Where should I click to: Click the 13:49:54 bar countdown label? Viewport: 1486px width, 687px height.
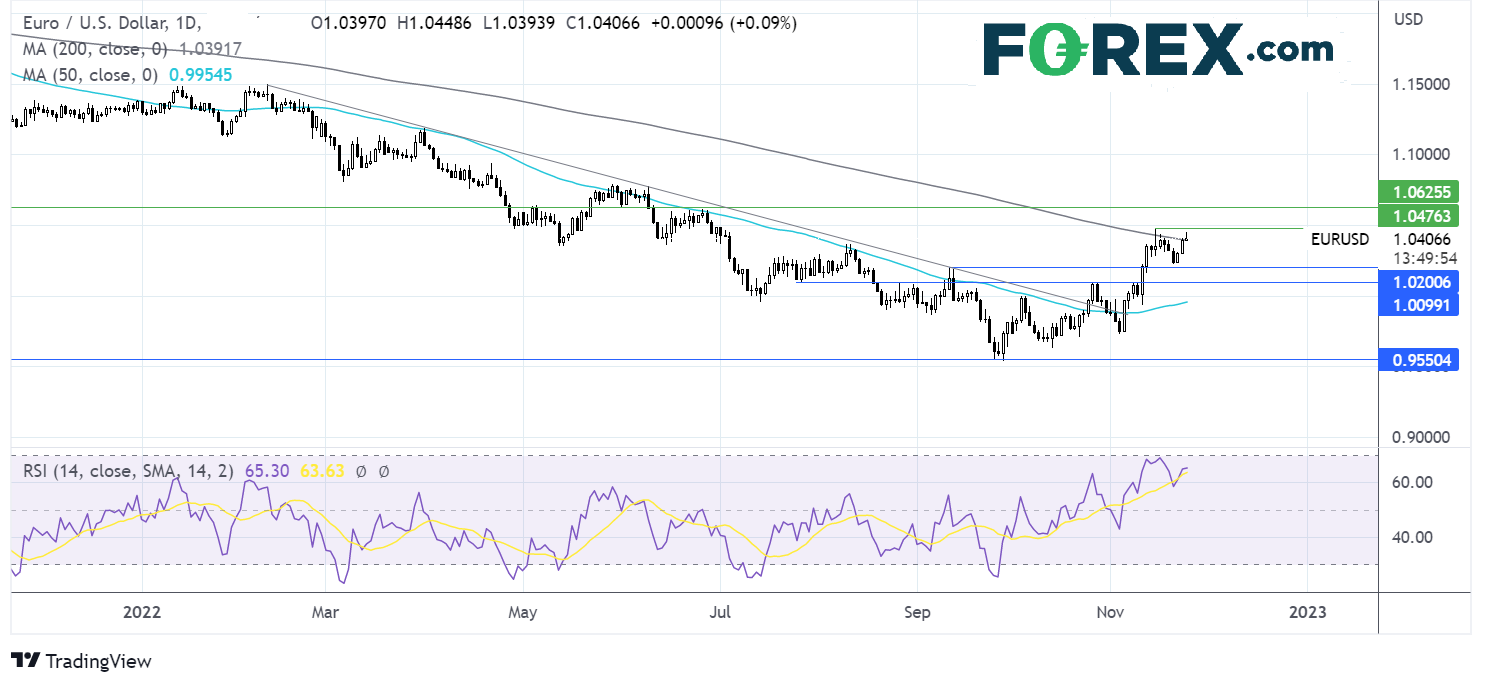pos(1423,257)
